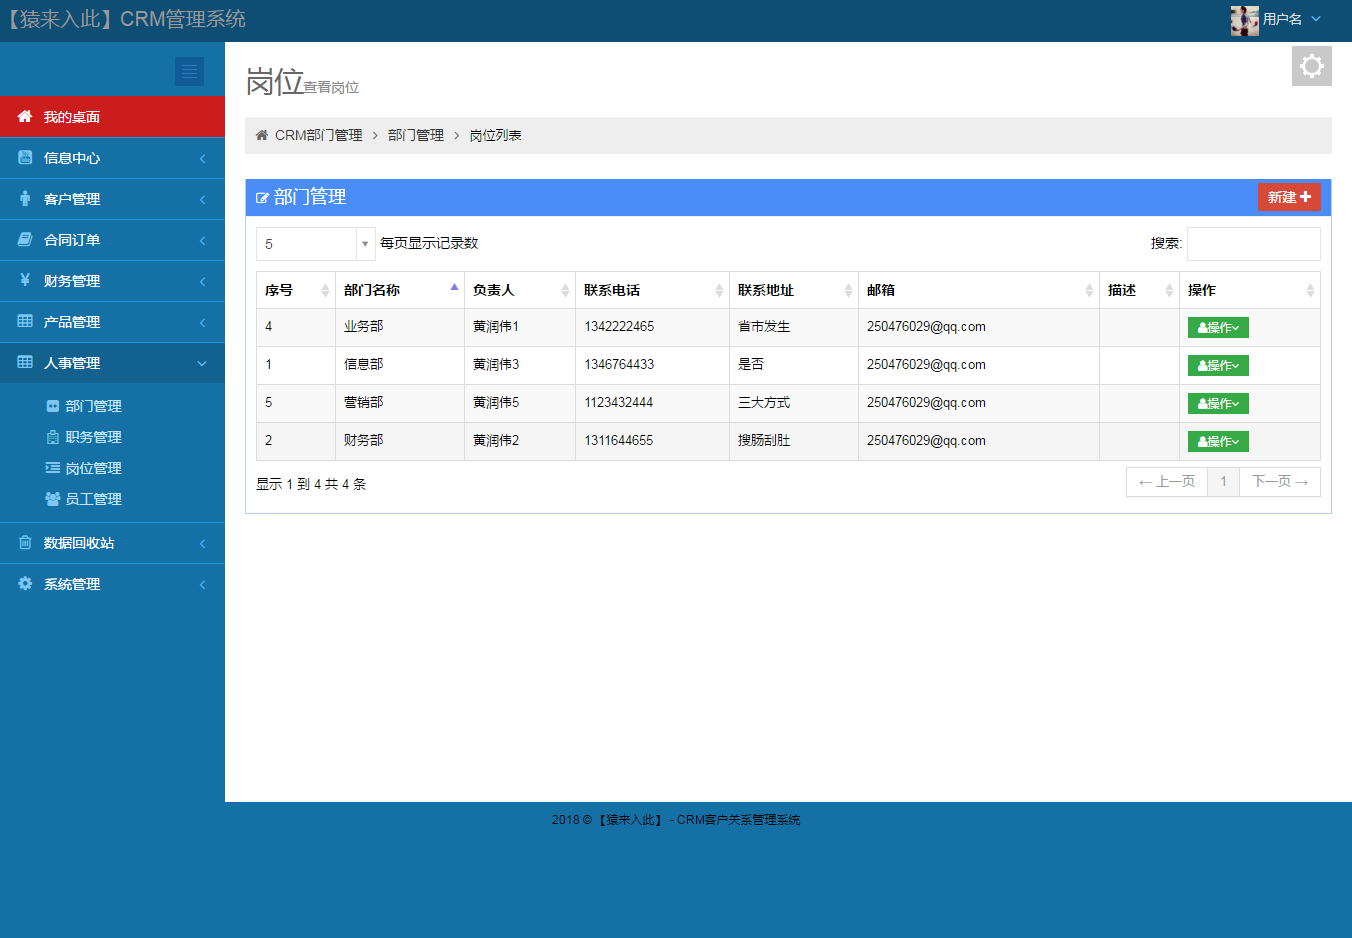Sort the table by 负责人
This screenshot has width=1352, height=938.
(520, 290)
